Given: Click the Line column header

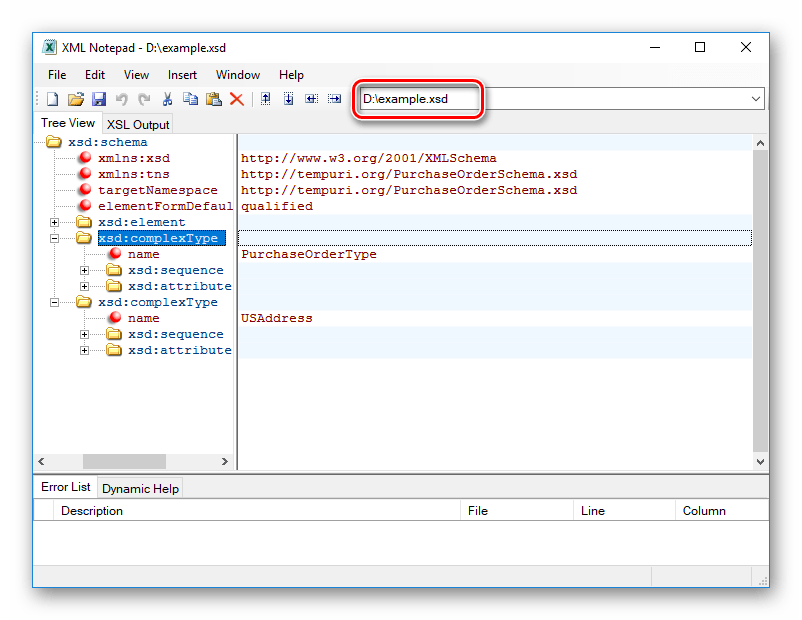Looking at the screenshot, I should pyautogui.click(x=625, y=511).
